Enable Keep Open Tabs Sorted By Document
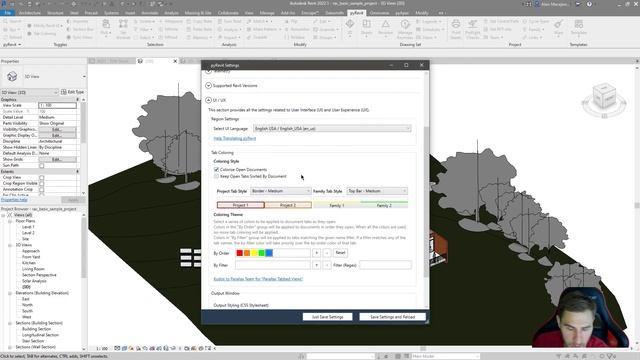This screenshot has height=360, width=640. 216,176
